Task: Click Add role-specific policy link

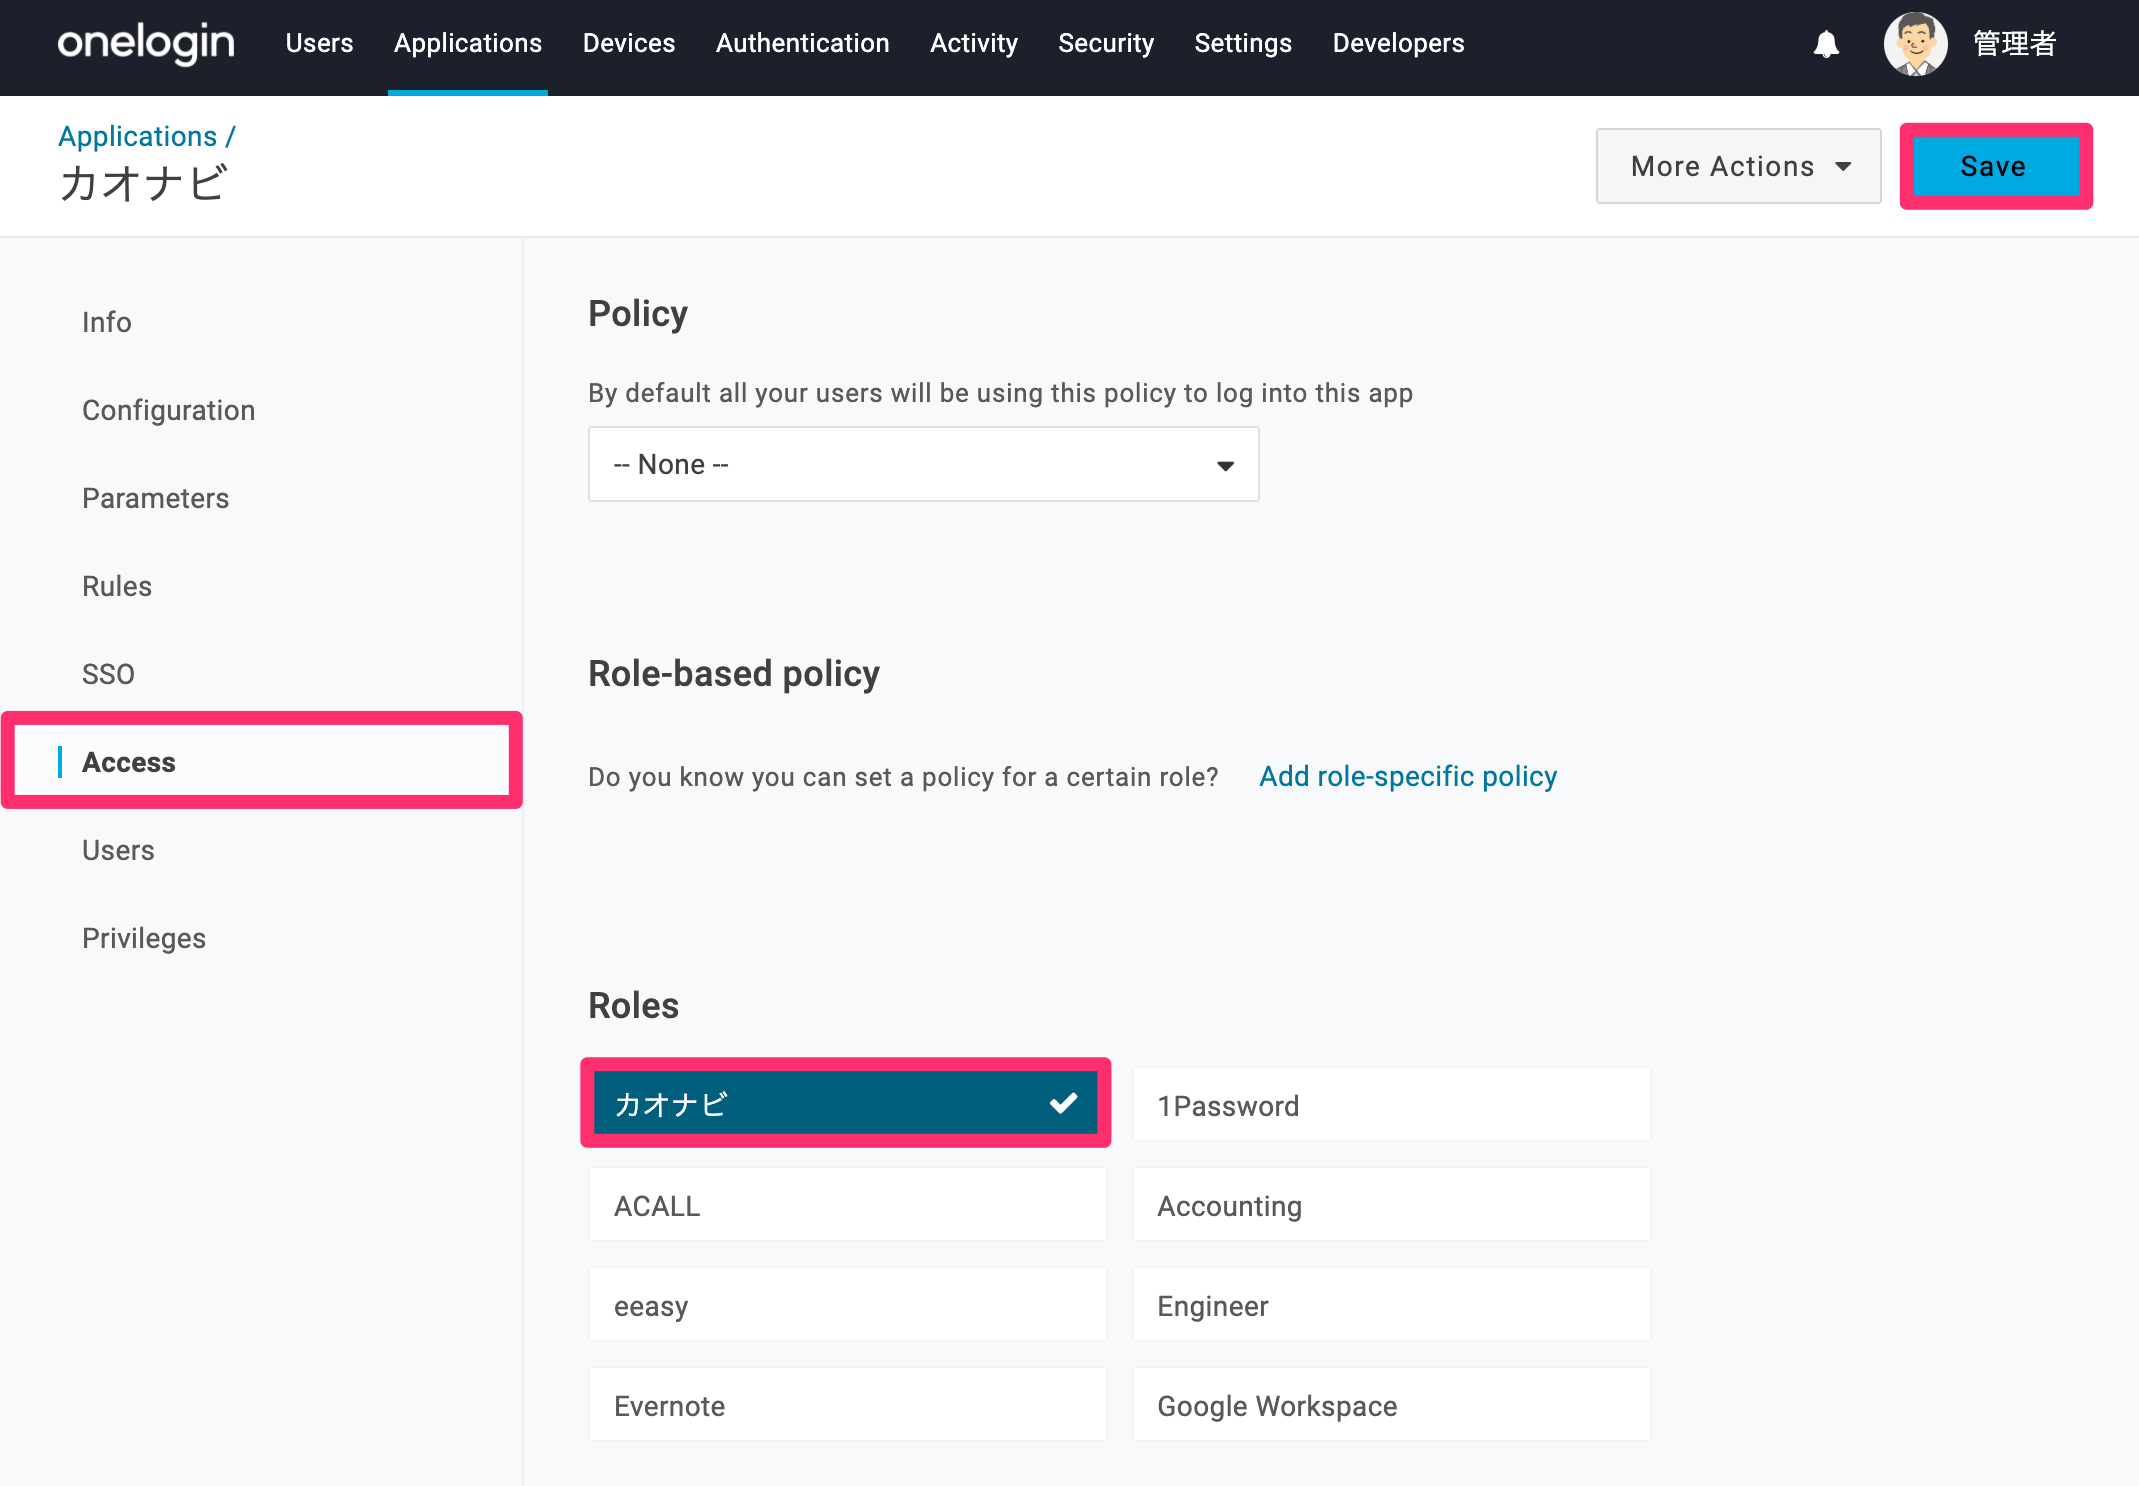Action: coord(1407,776)
